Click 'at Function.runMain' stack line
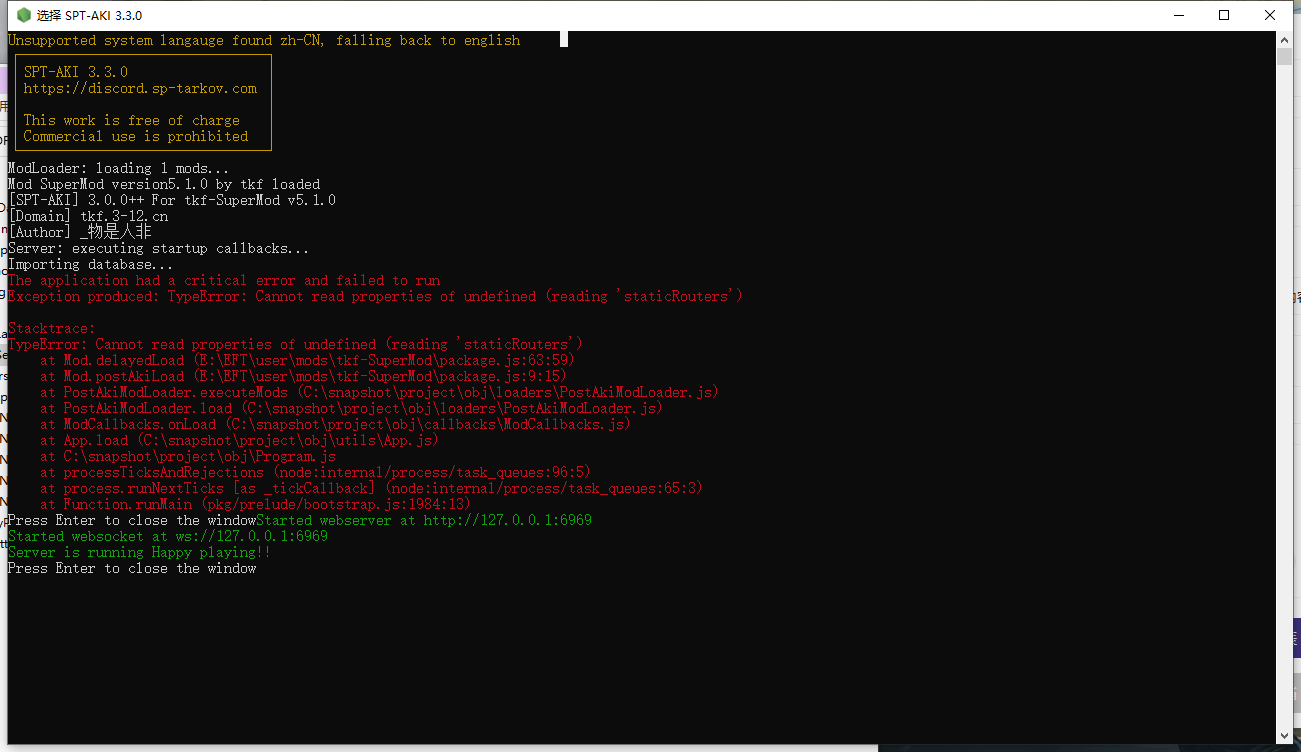The height and width of the screenshot is (752, 1301). [x=256, y=504]
